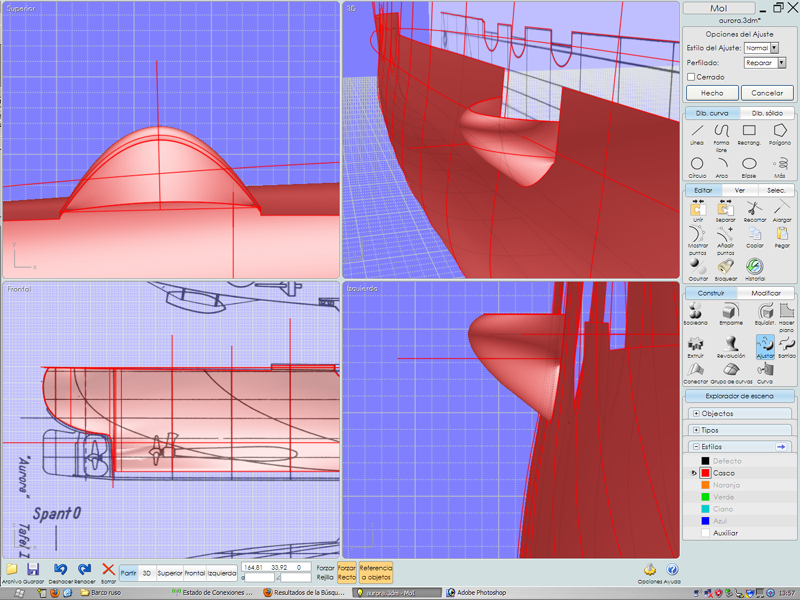This screenshot has height=600, width=800.
Task: Toggle Referencia a objetos snap
Action: tap(376, 572)
